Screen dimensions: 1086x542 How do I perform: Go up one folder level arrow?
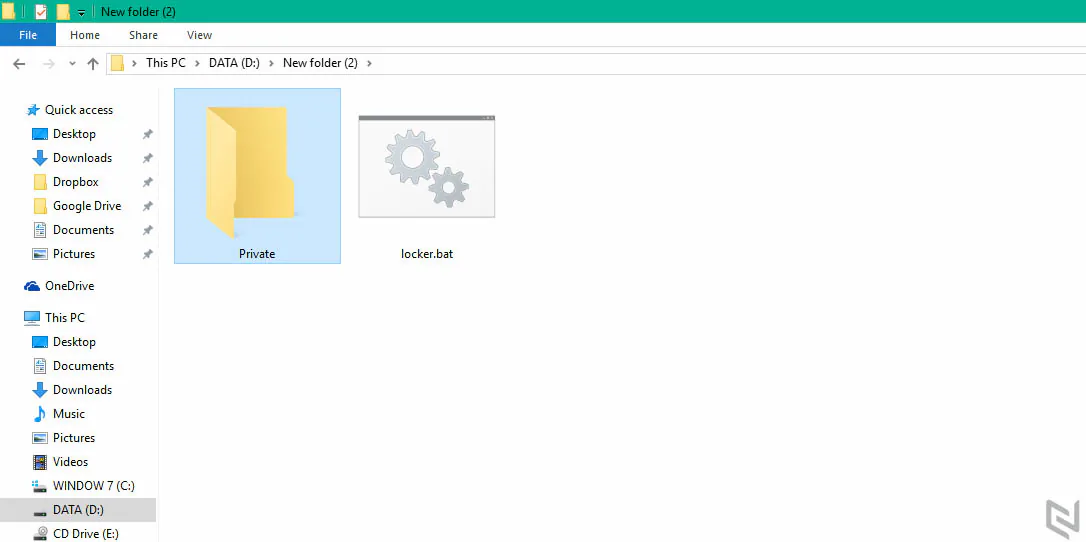click(93, 64)
